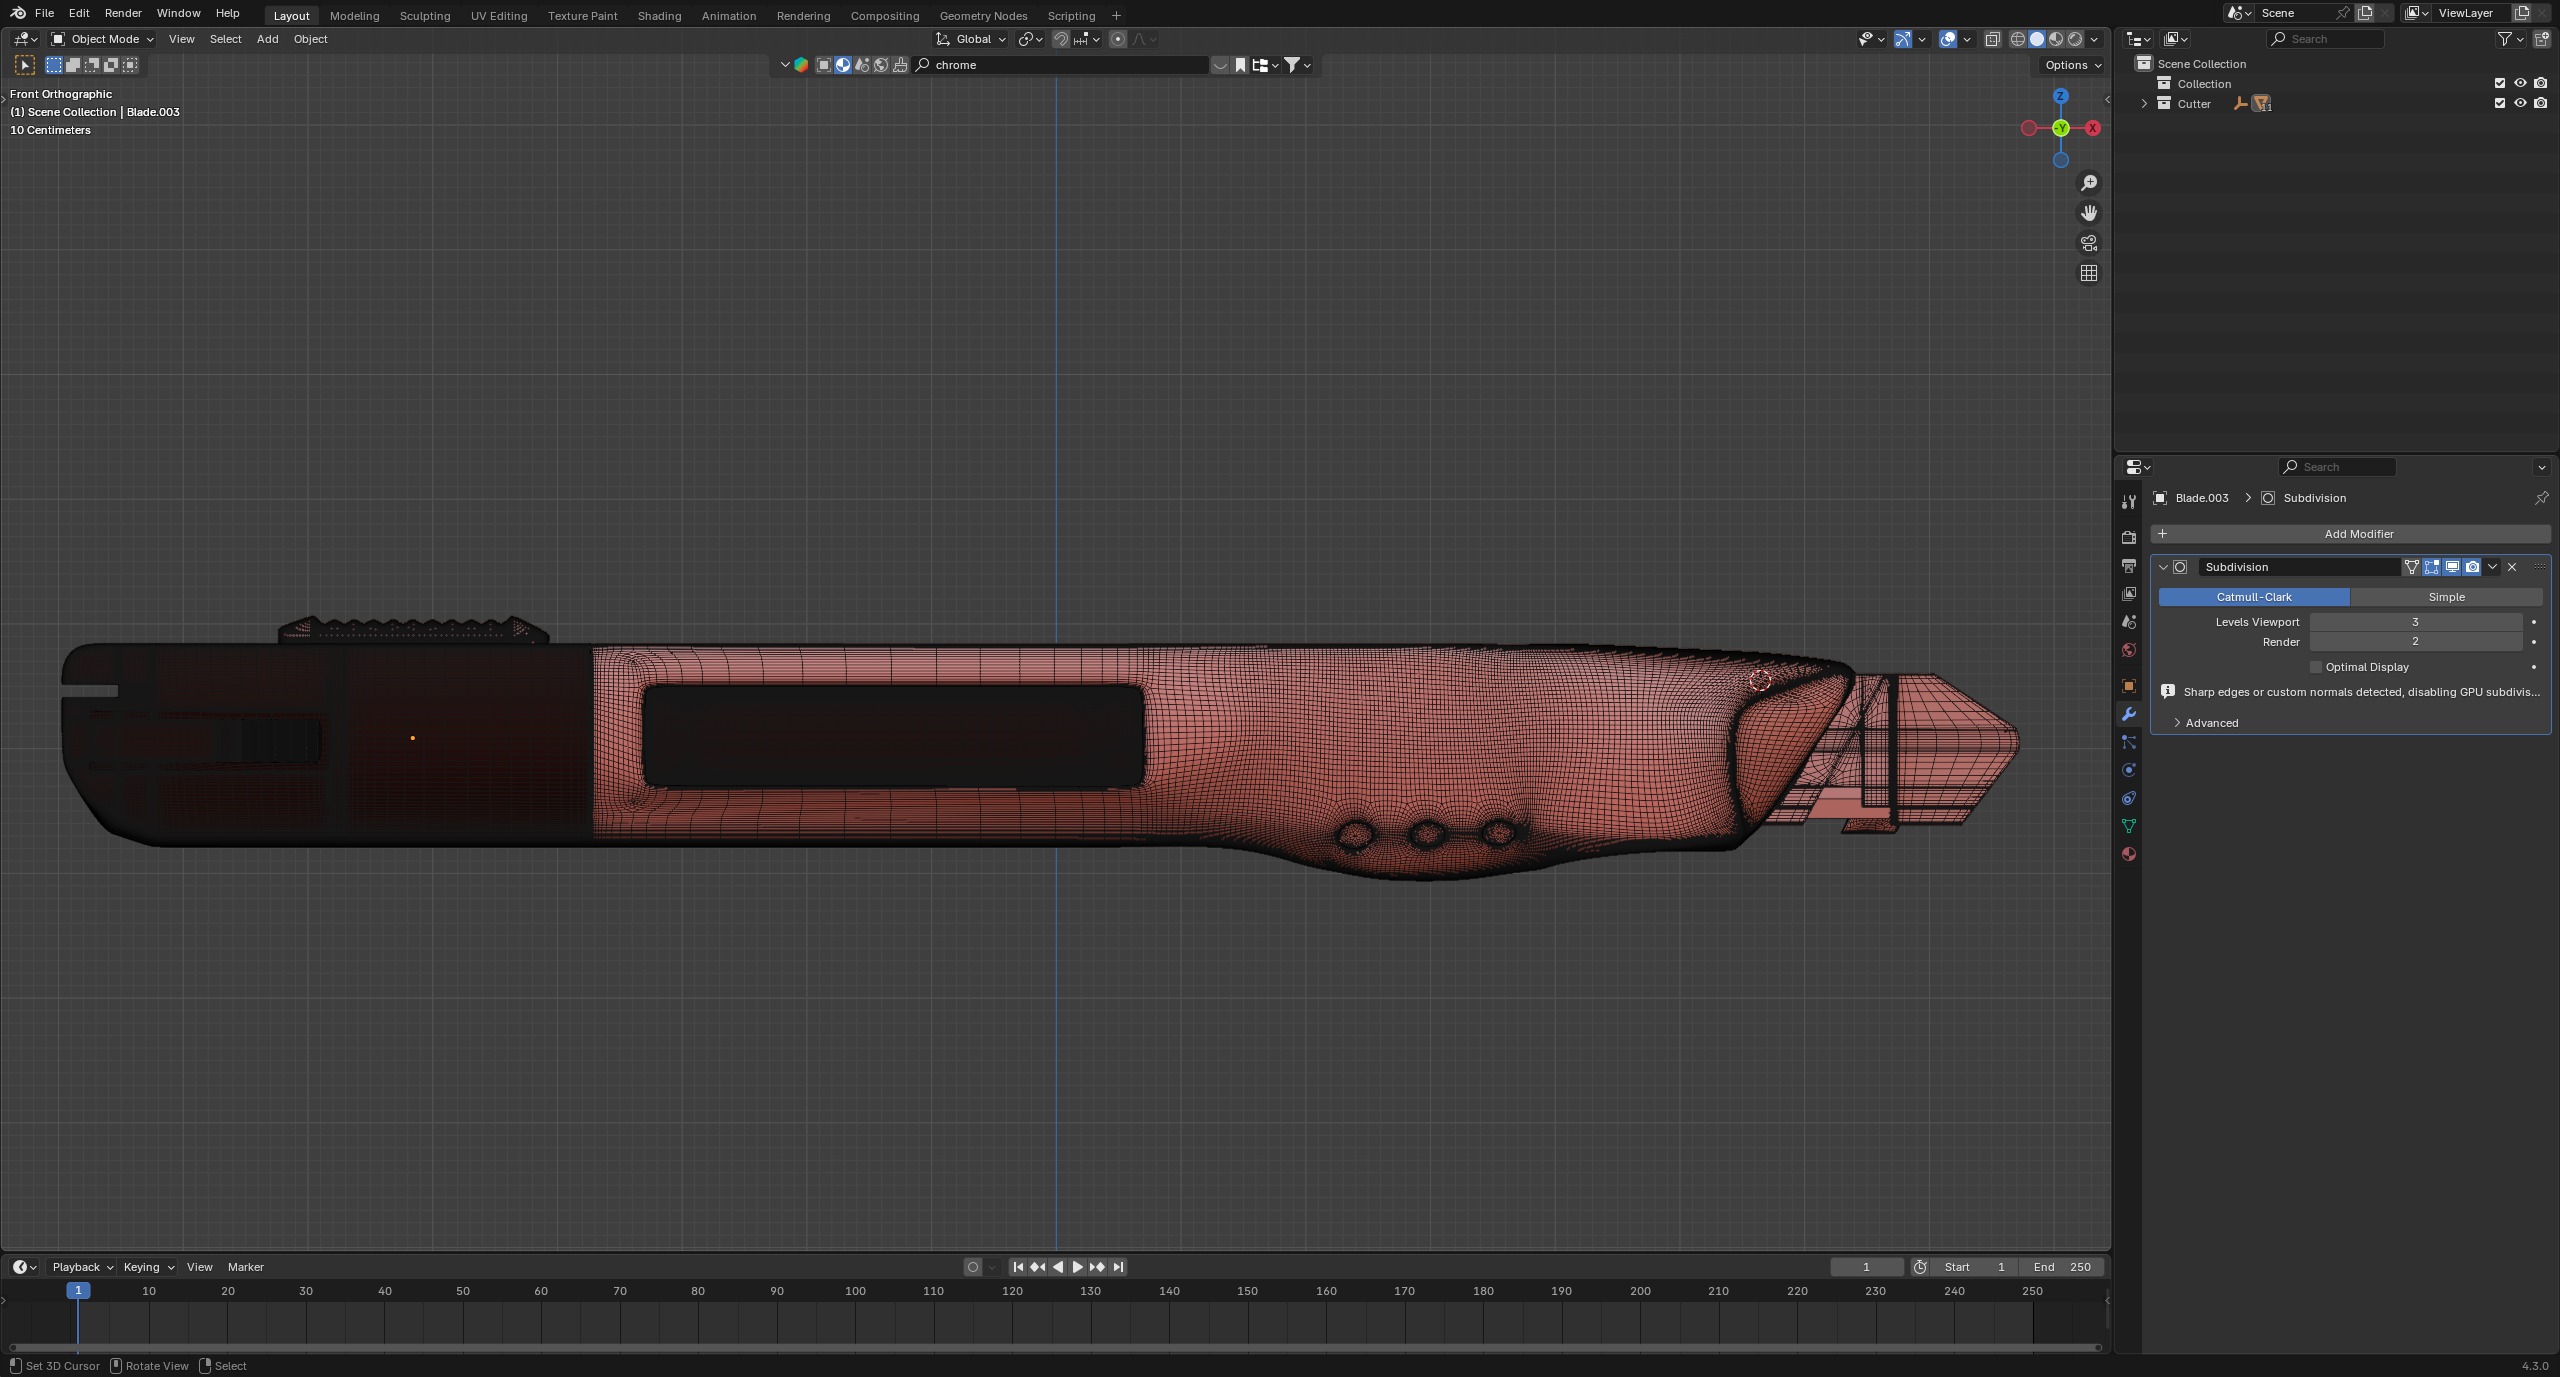Toggle camera view with the camera gizmo

coord(2089,243)
